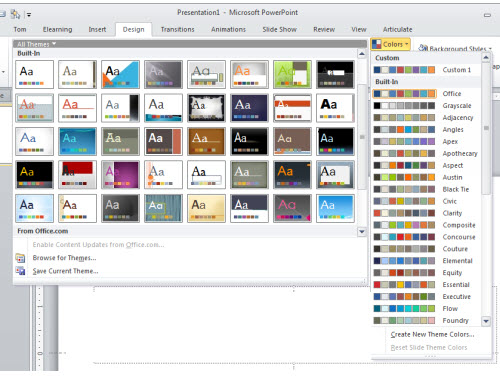Apply the Apothecary color scheme

426,153
